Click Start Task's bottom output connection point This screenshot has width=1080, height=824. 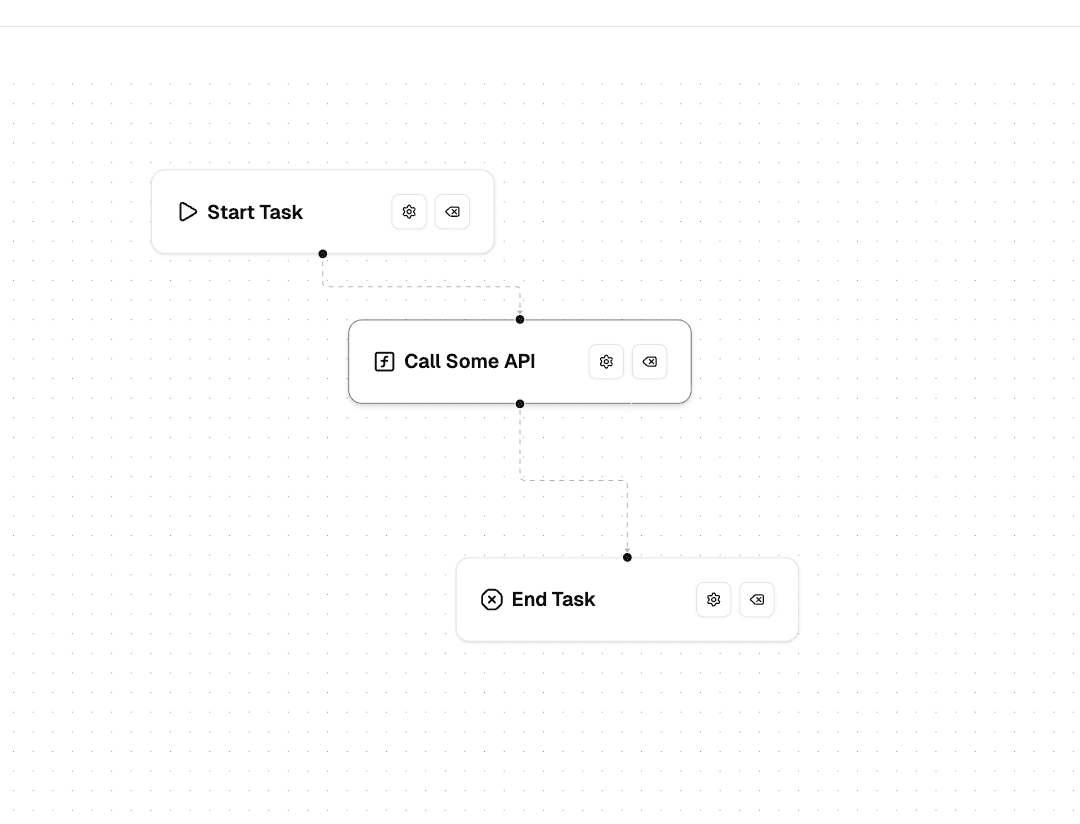coord(323,253)
